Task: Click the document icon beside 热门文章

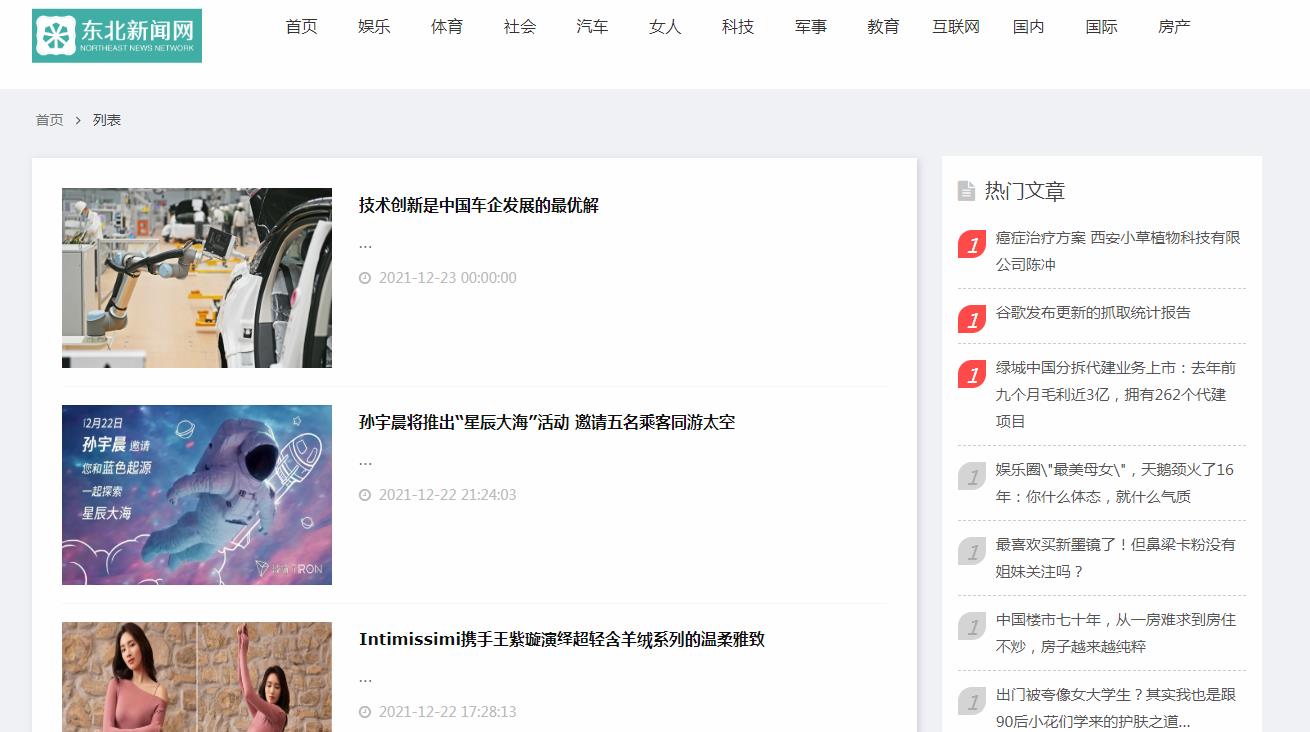Action: tap(966, 191)
